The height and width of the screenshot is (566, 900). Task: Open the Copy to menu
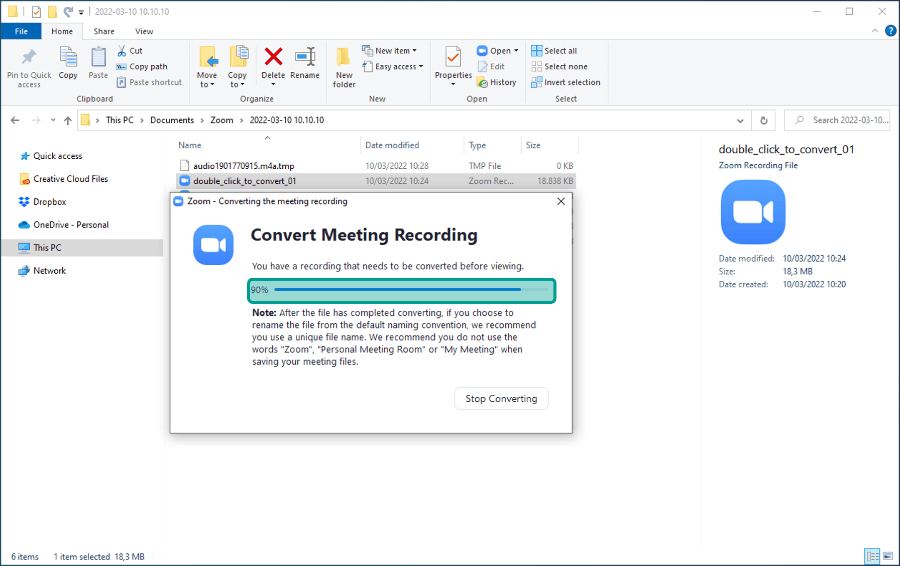237,67
